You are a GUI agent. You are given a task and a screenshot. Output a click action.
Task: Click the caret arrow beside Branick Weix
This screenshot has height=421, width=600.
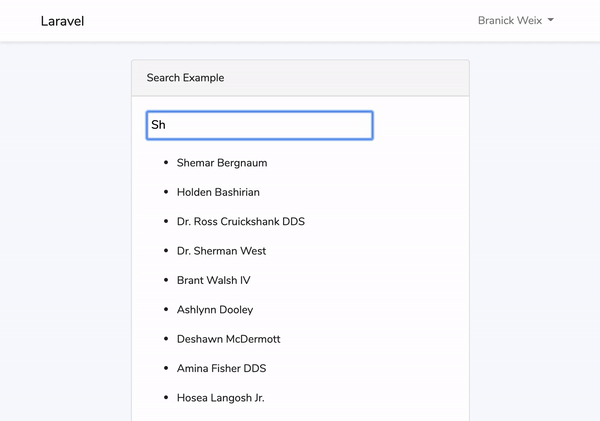pyautogui.click(x=551, y=21)
